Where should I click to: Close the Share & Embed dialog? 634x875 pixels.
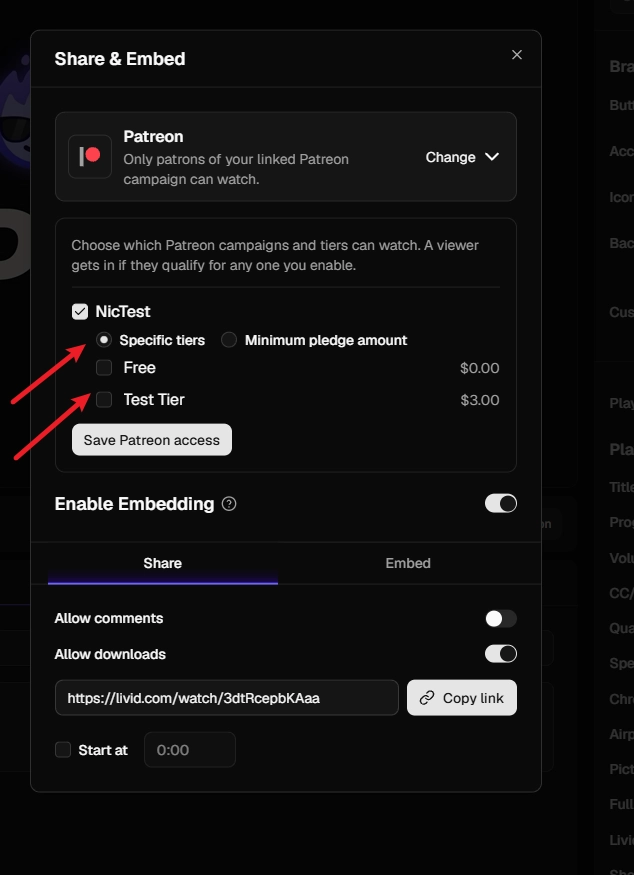(517, 55)
